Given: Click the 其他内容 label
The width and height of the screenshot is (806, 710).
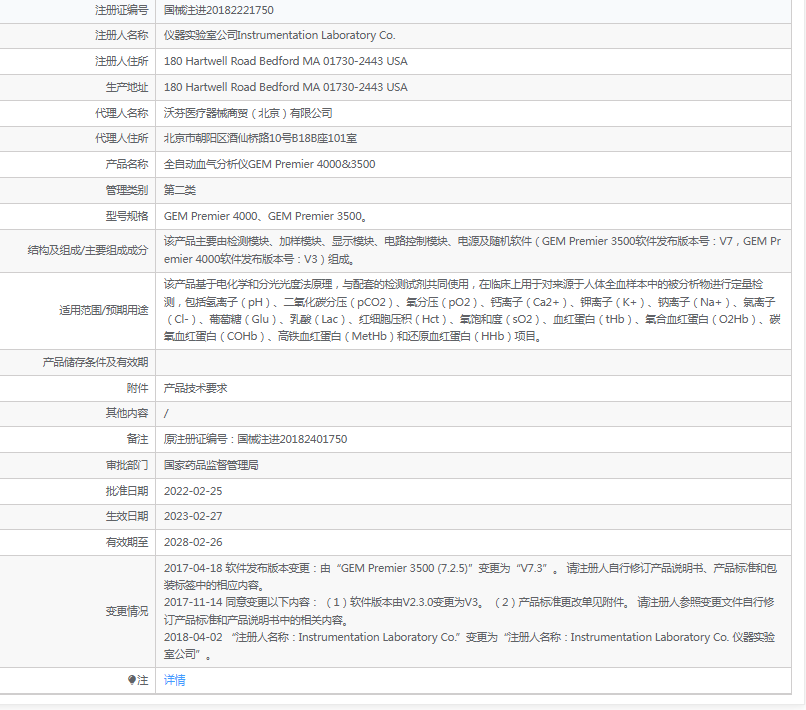Looking at the screenshot, I should (127, 413).
